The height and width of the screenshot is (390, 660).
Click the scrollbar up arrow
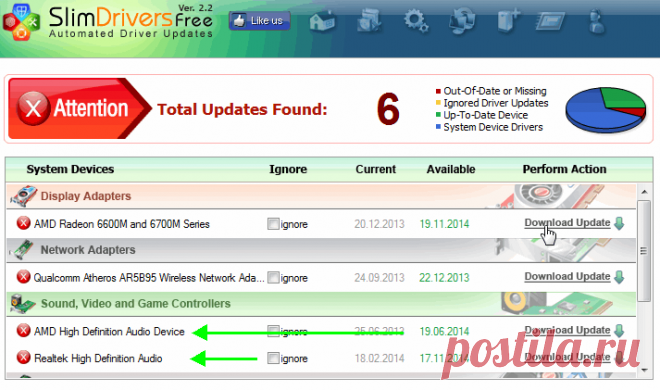coord(644,192)
